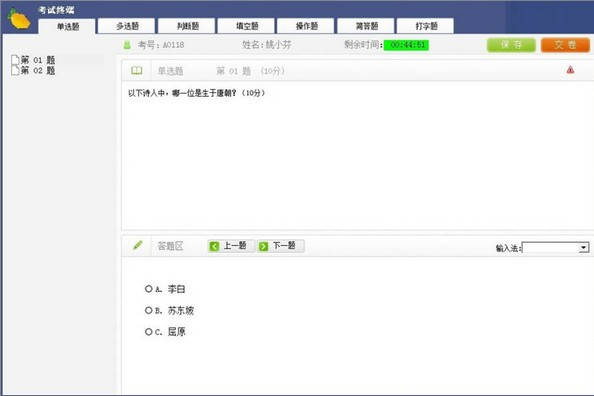Select answer option A. 李白

click(x=148, y=289)
